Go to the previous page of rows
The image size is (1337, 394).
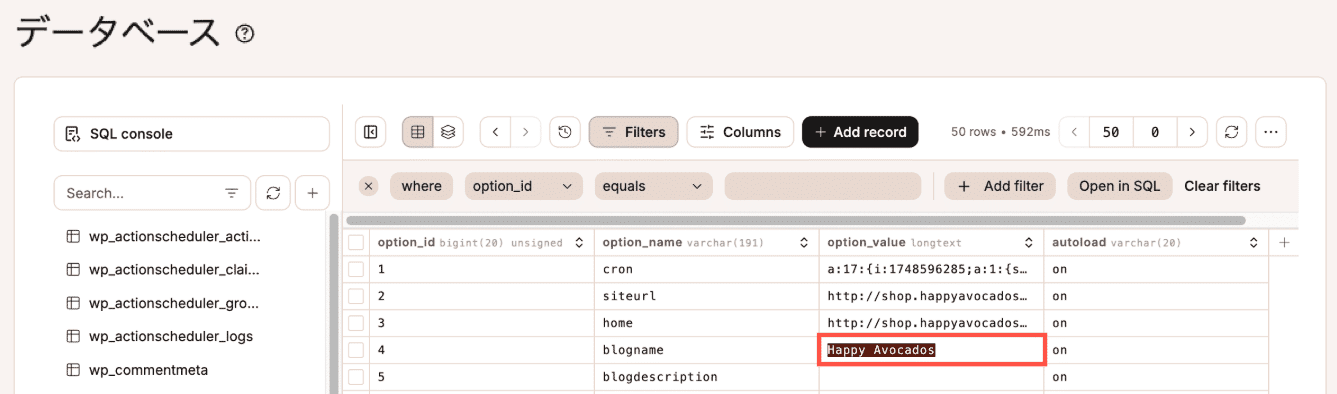pyautogui.click(x=1074, y=132)
